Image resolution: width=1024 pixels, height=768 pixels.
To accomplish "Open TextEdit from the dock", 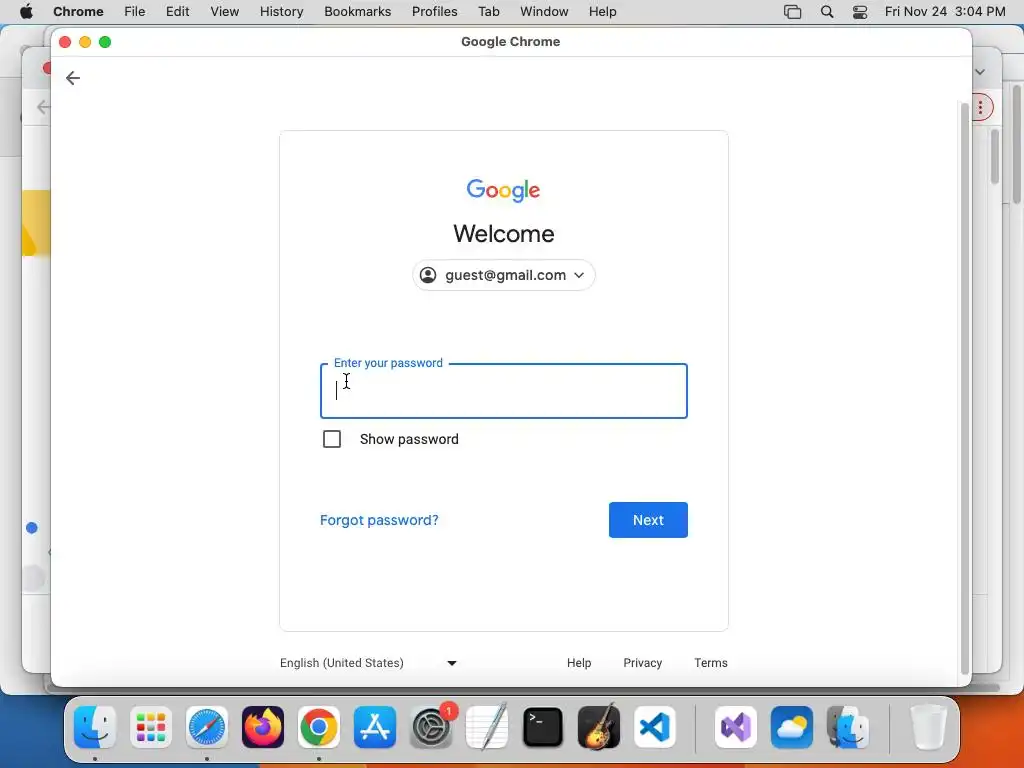I will click(487, 727).
